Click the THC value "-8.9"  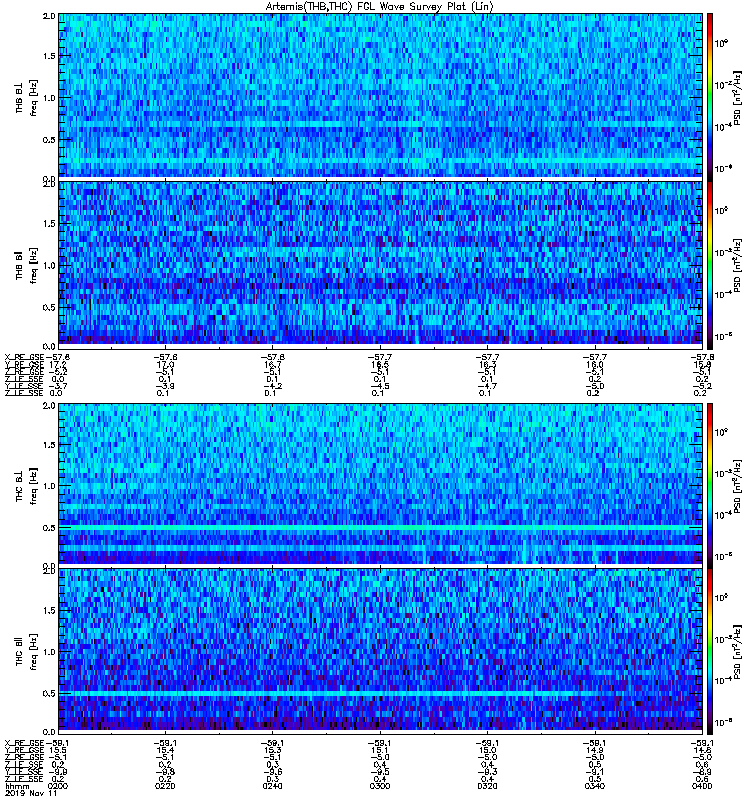point(701,772)
